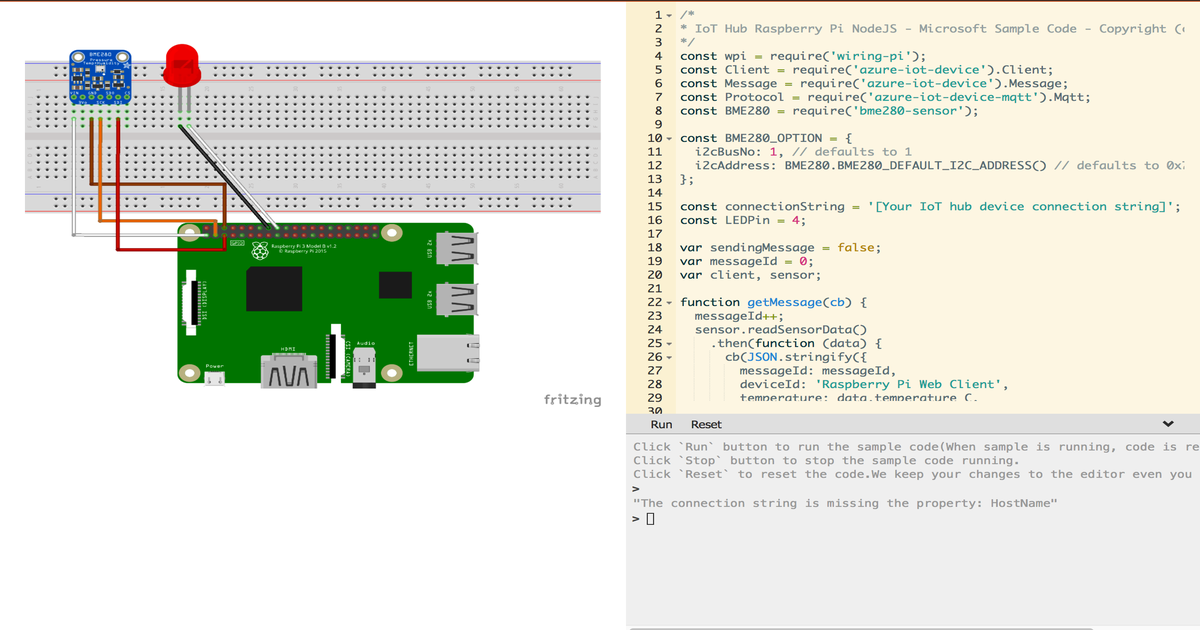Collapse the console panel using the chevron
The width and height of the screenshot is (1200, 630).
point(1168,424)
